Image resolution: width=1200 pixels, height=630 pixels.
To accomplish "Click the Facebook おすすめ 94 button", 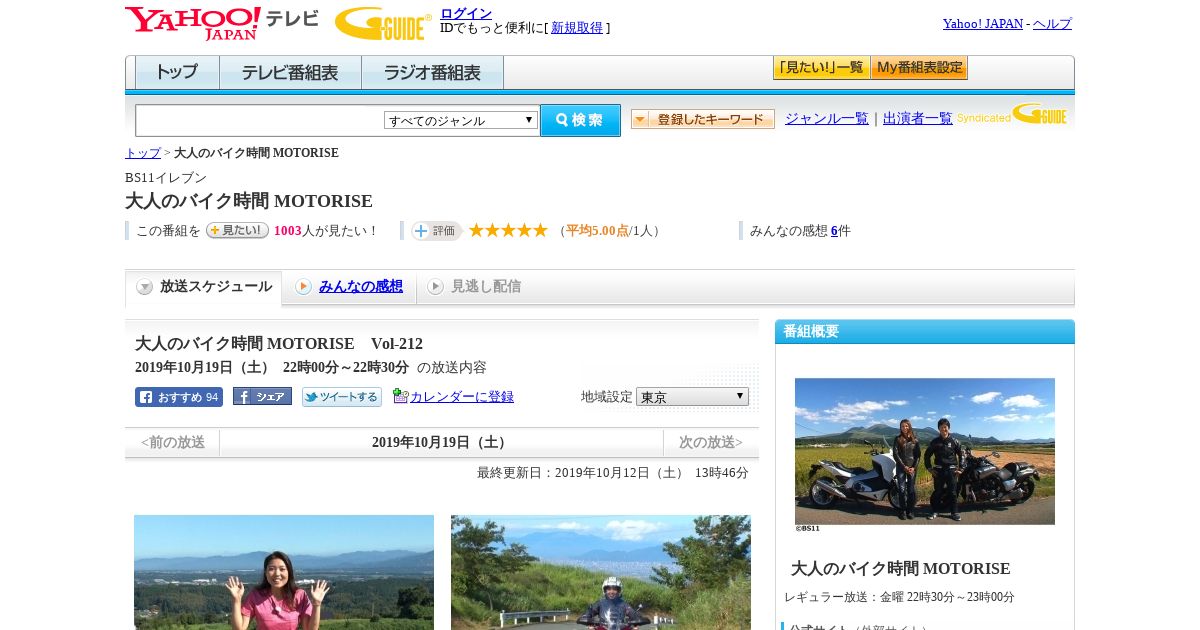I will point(179,397).
